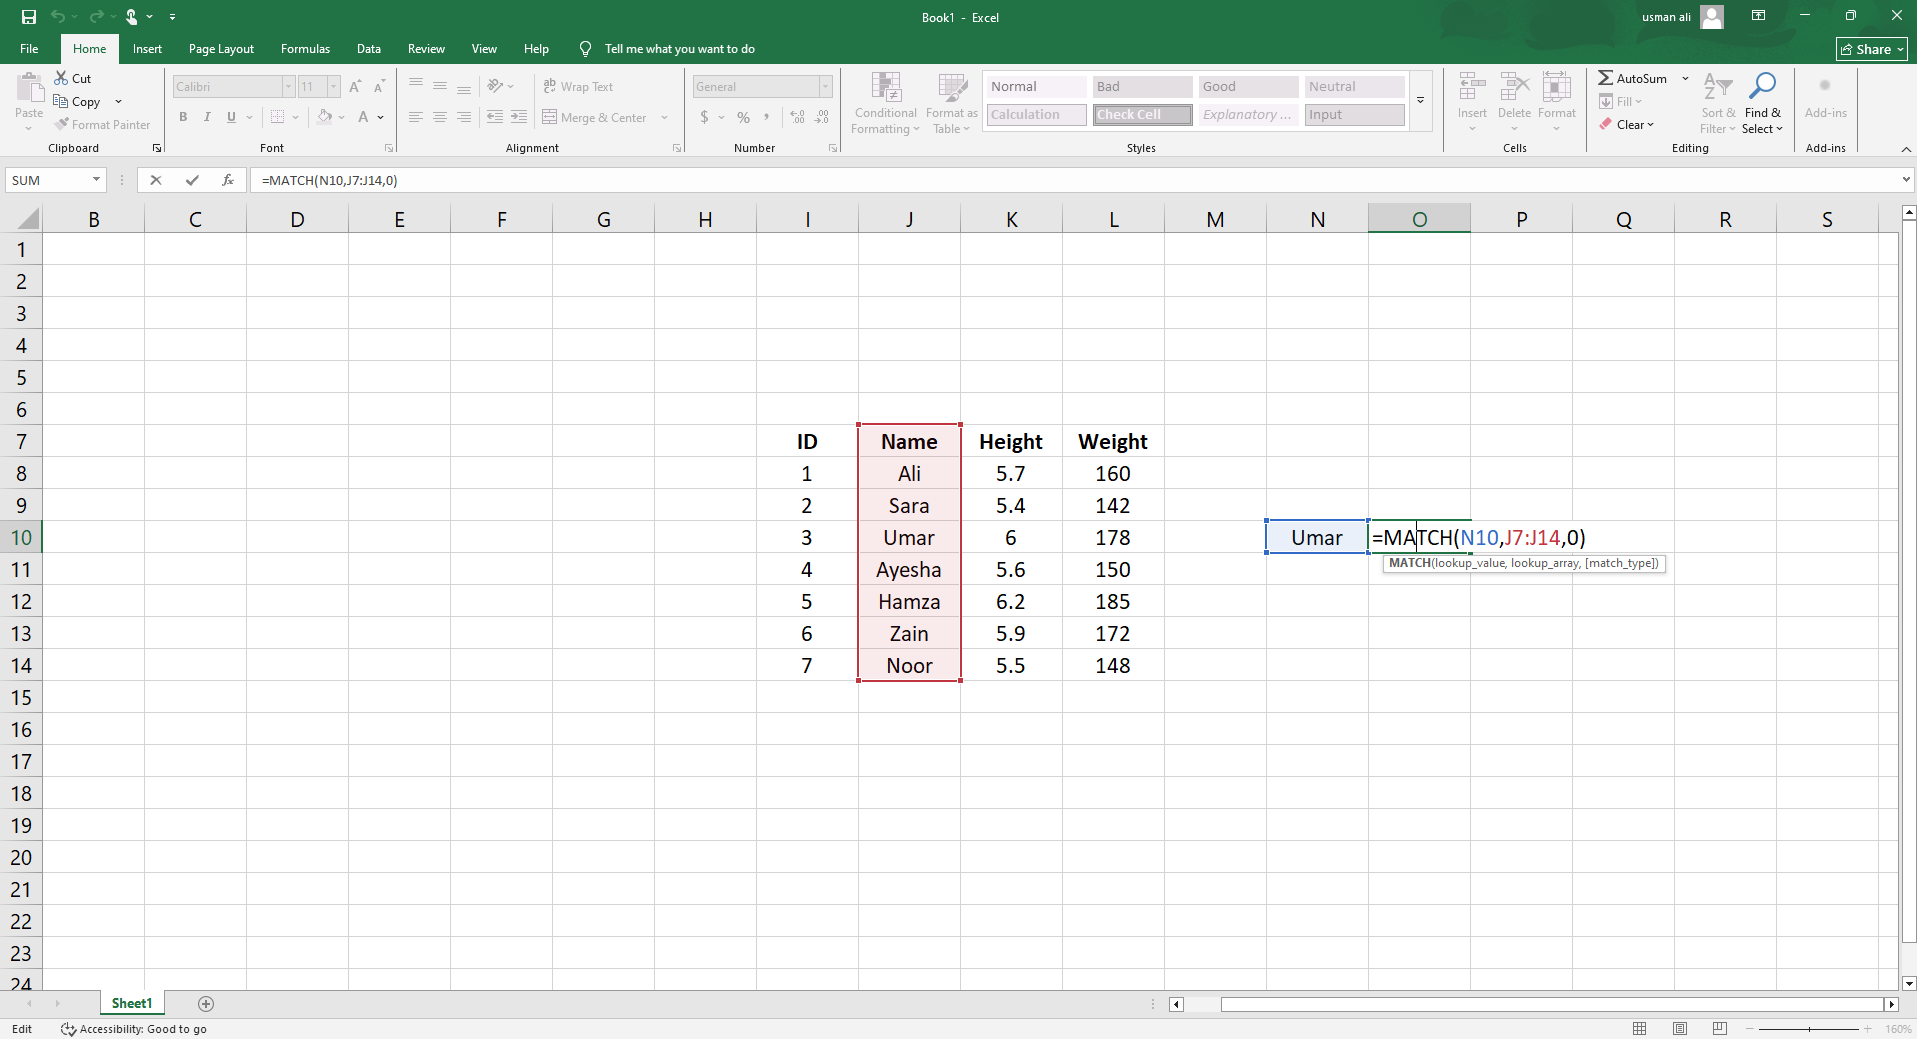Switch to the Insert tab

coord(147,49)
